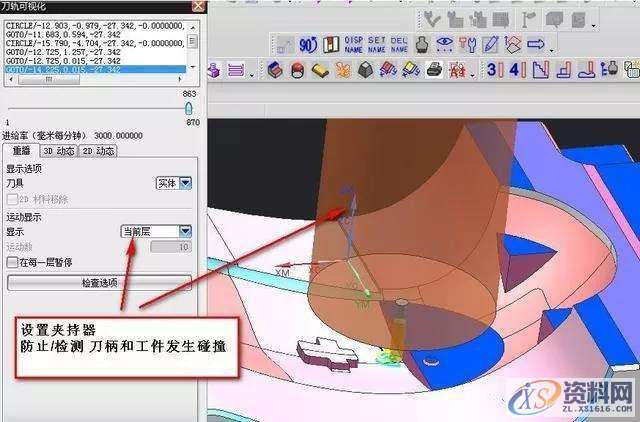The height and width of the screenshot is (422, 640).
Task: Click the 检查选项 button
Action: (x=99, y=283)
